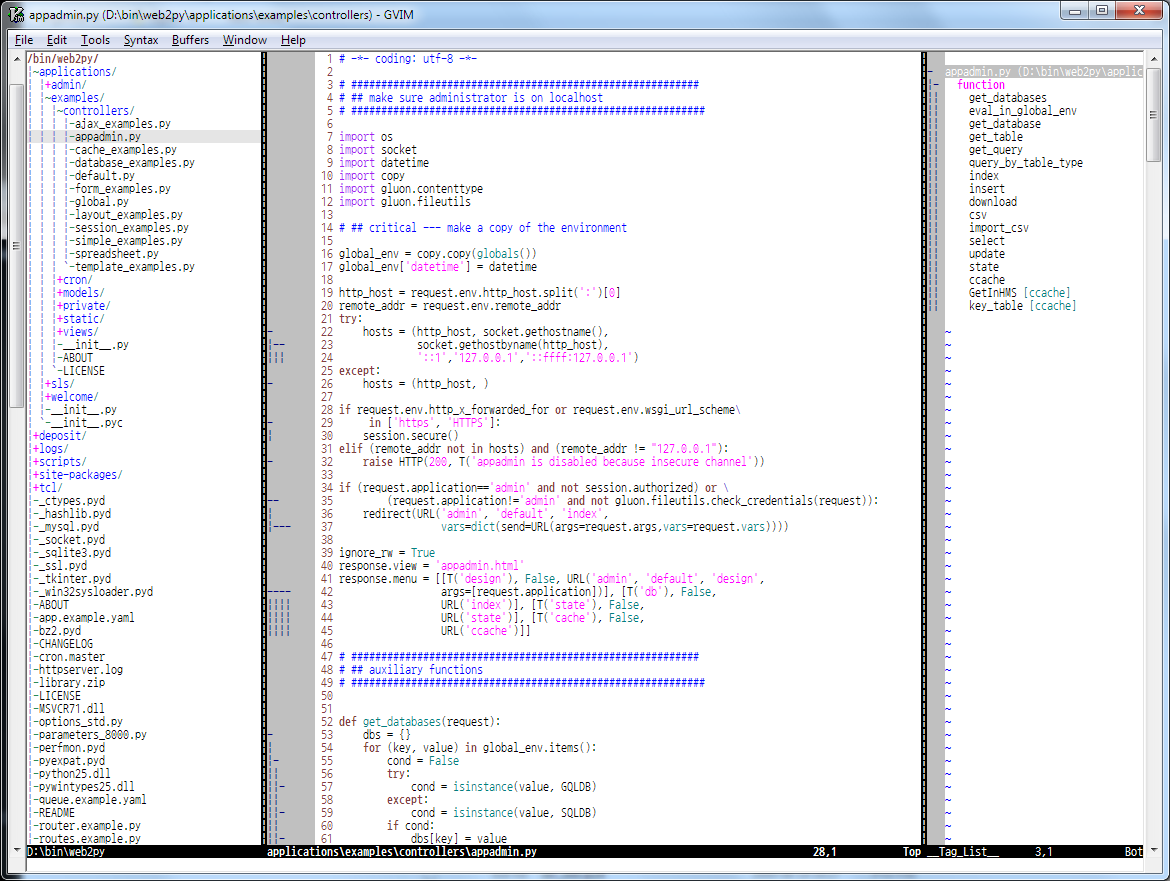
Task: Click the GVIM application icon in title bar
Action: (x=16, y=13)
